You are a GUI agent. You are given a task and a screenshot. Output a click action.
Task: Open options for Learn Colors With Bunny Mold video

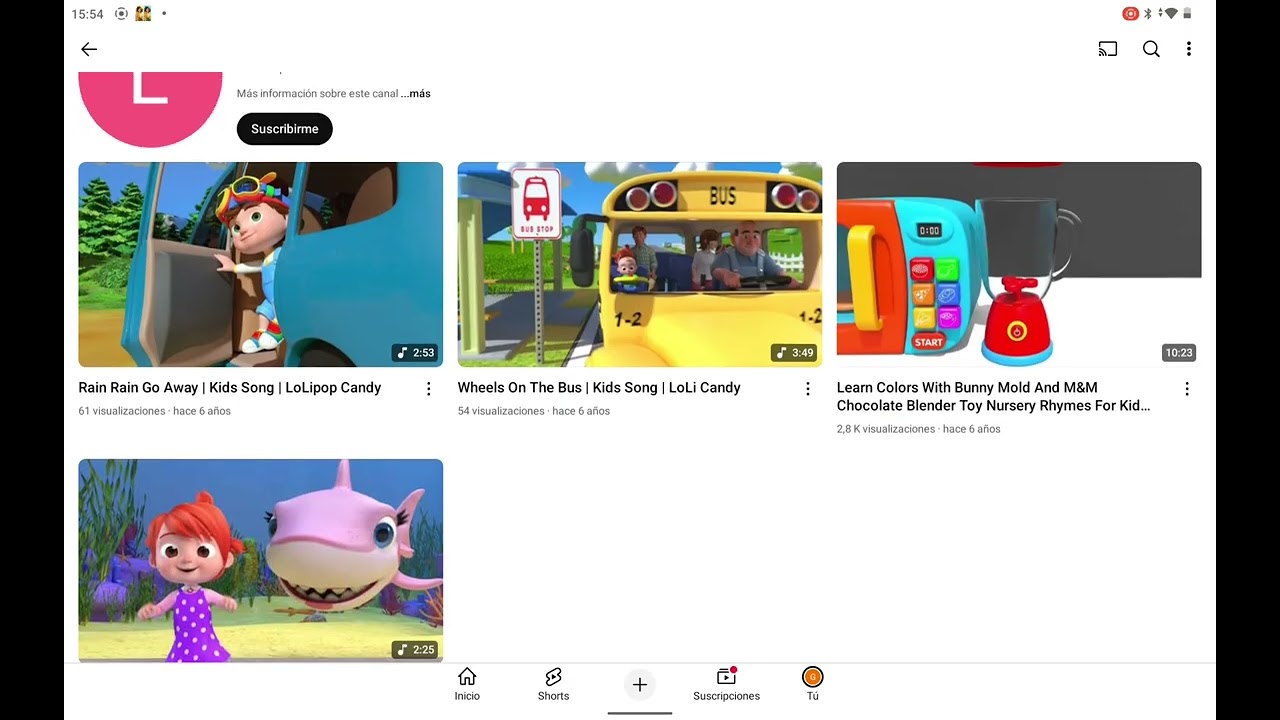coord(1187,389)
